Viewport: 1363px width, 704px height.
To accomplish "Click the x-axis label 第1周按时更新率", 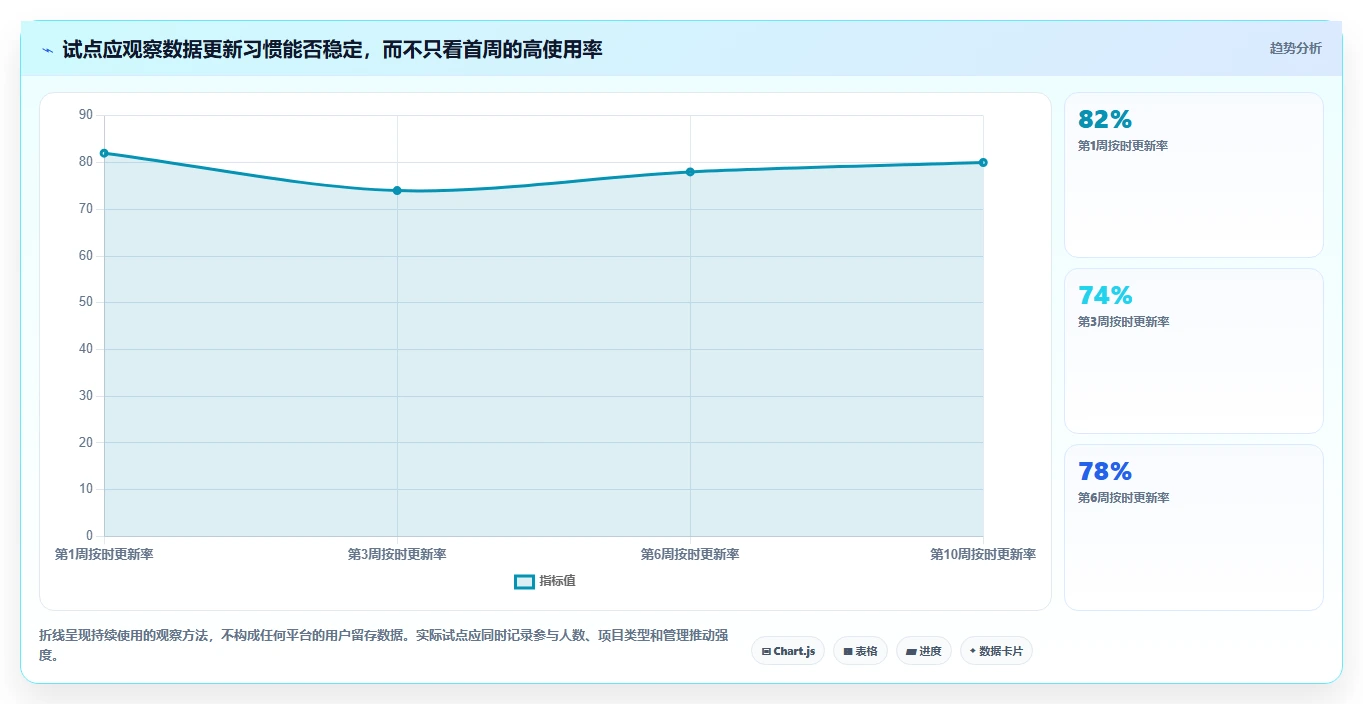I will pyautogui.click(x=104, y=554).
